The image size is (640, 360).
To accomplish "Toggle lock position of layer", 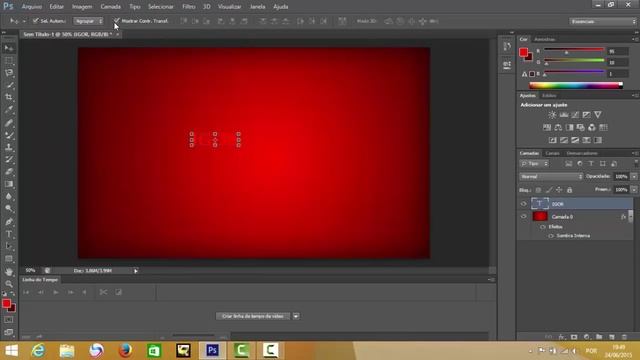I will point(559,190).
